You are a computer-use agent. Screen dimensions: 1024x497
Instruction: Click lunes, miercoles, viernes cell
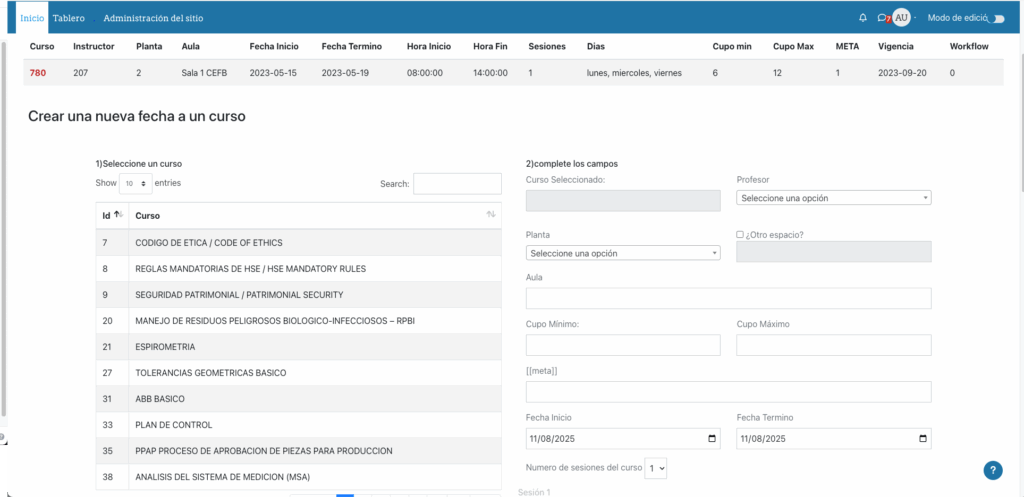tap(634, 73)
